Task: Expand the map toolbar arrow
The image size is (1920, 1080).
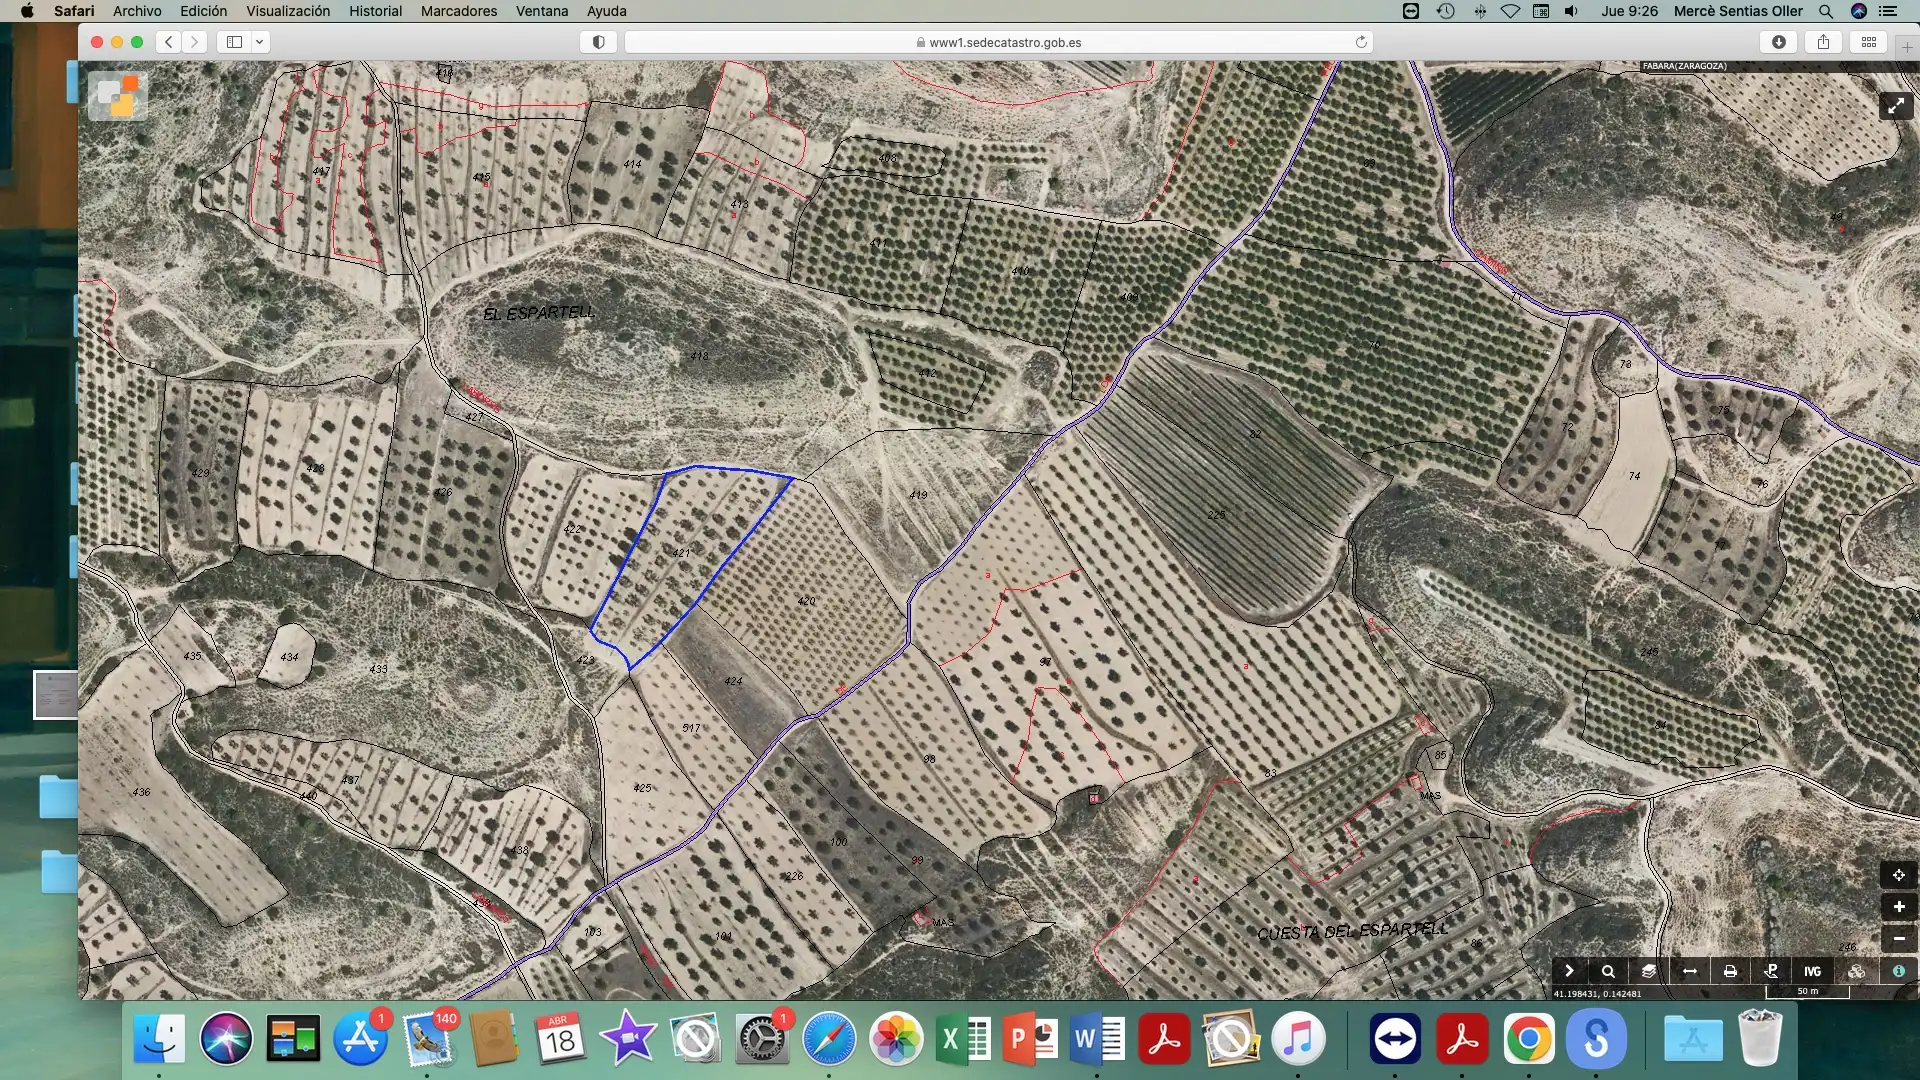Action: click(x=1569, y=971)
